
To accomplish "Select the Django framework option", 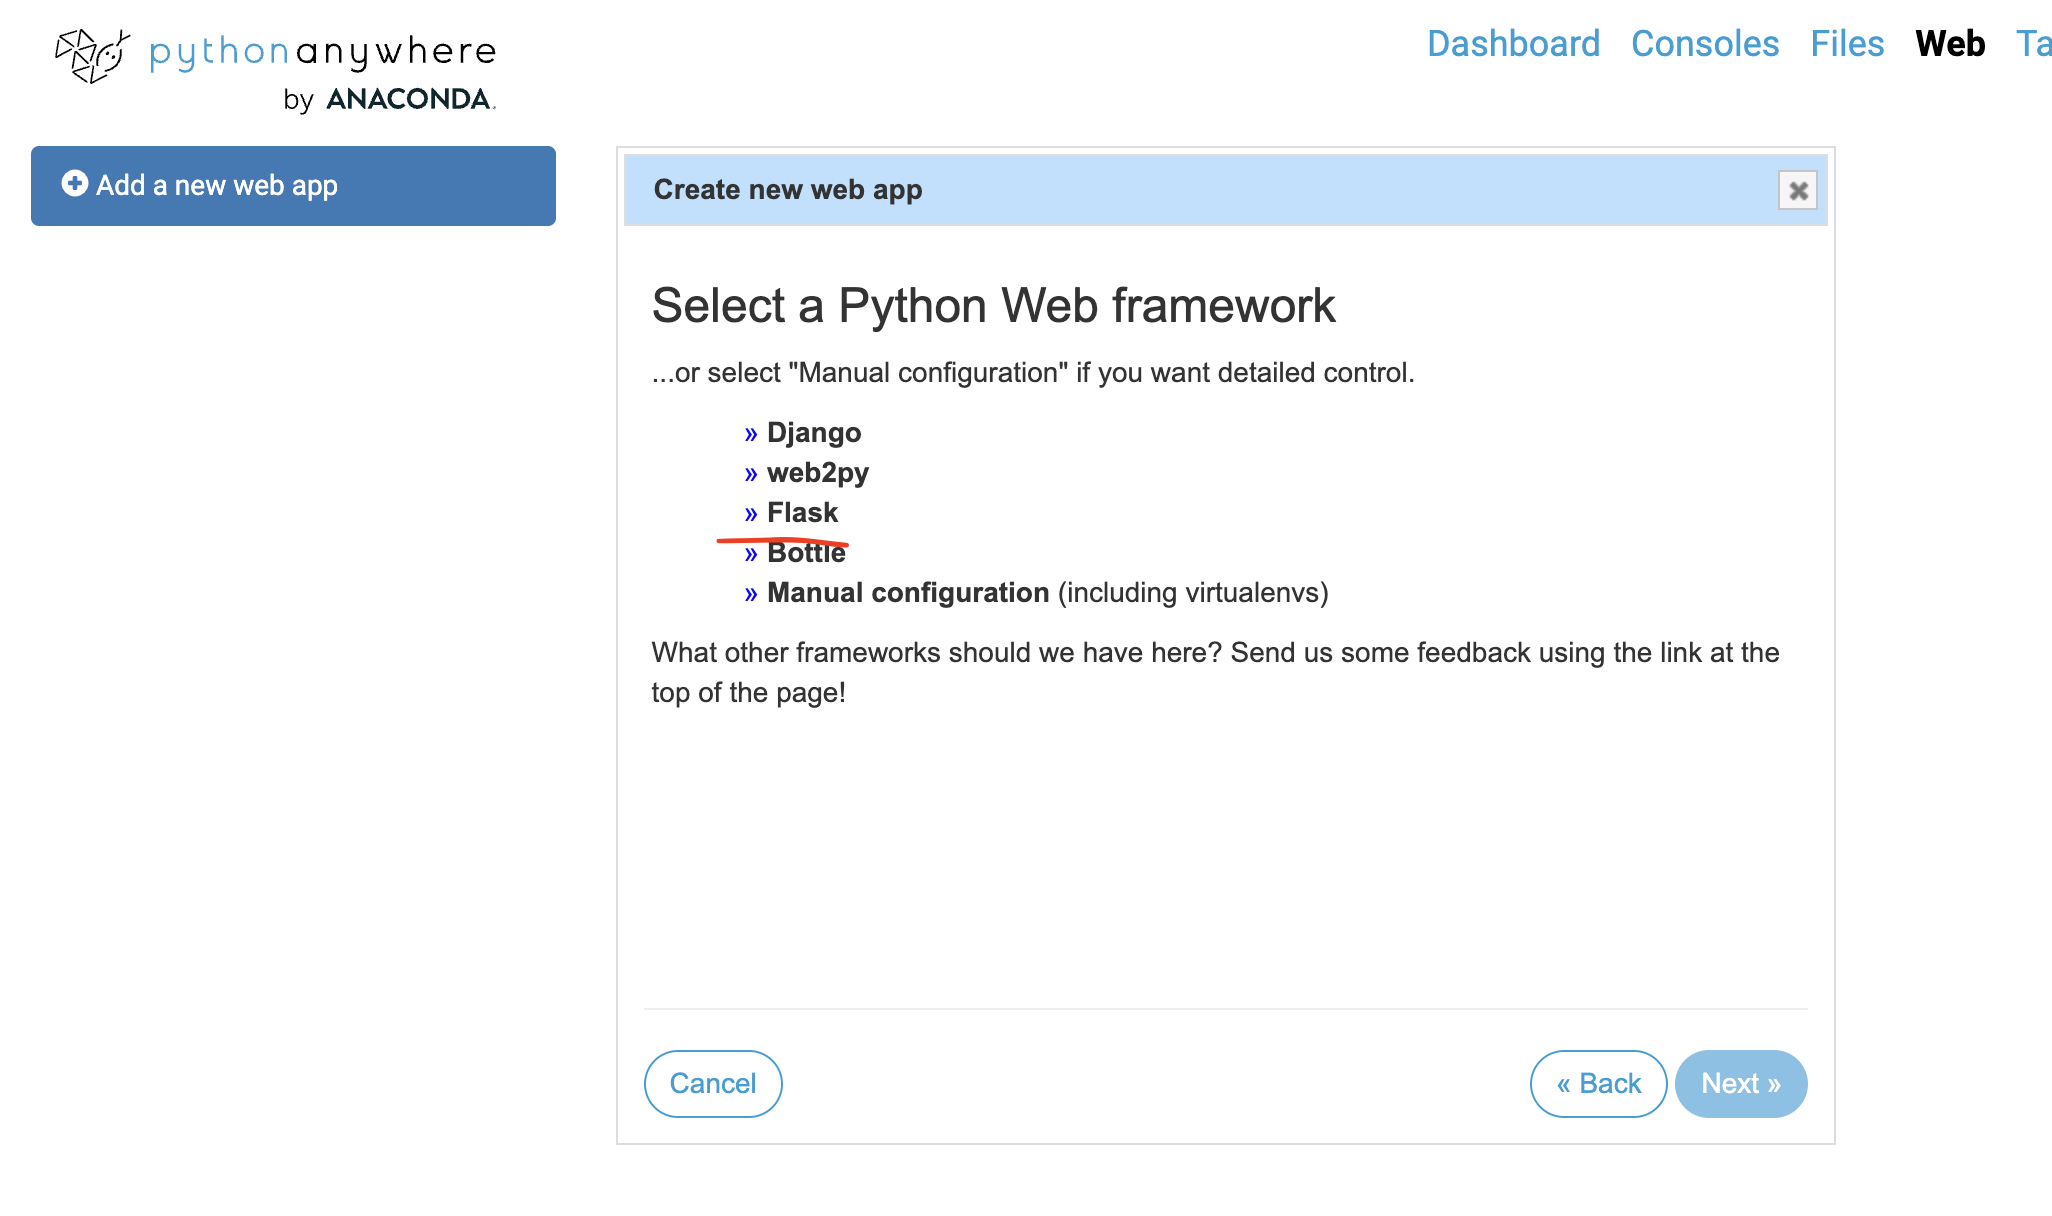I will coord(813,433).
